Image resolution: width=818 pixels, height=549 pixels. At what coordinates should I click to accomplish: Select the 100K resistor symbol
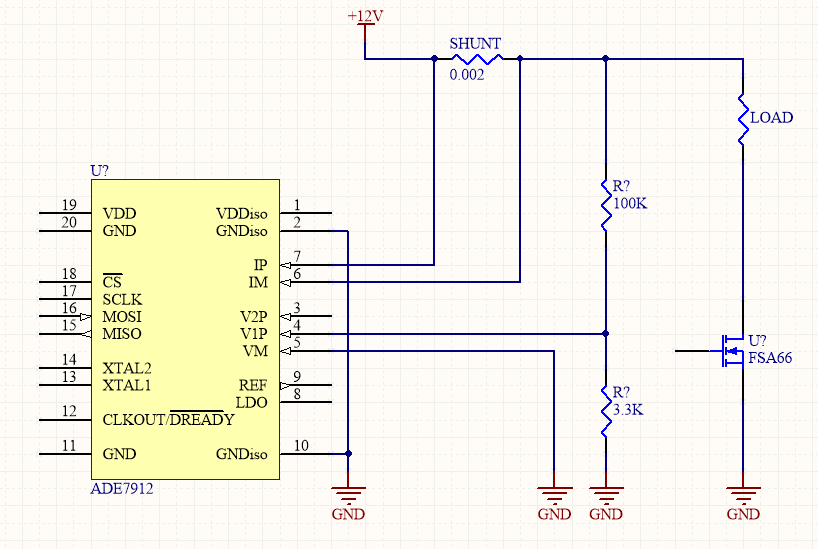606,205
